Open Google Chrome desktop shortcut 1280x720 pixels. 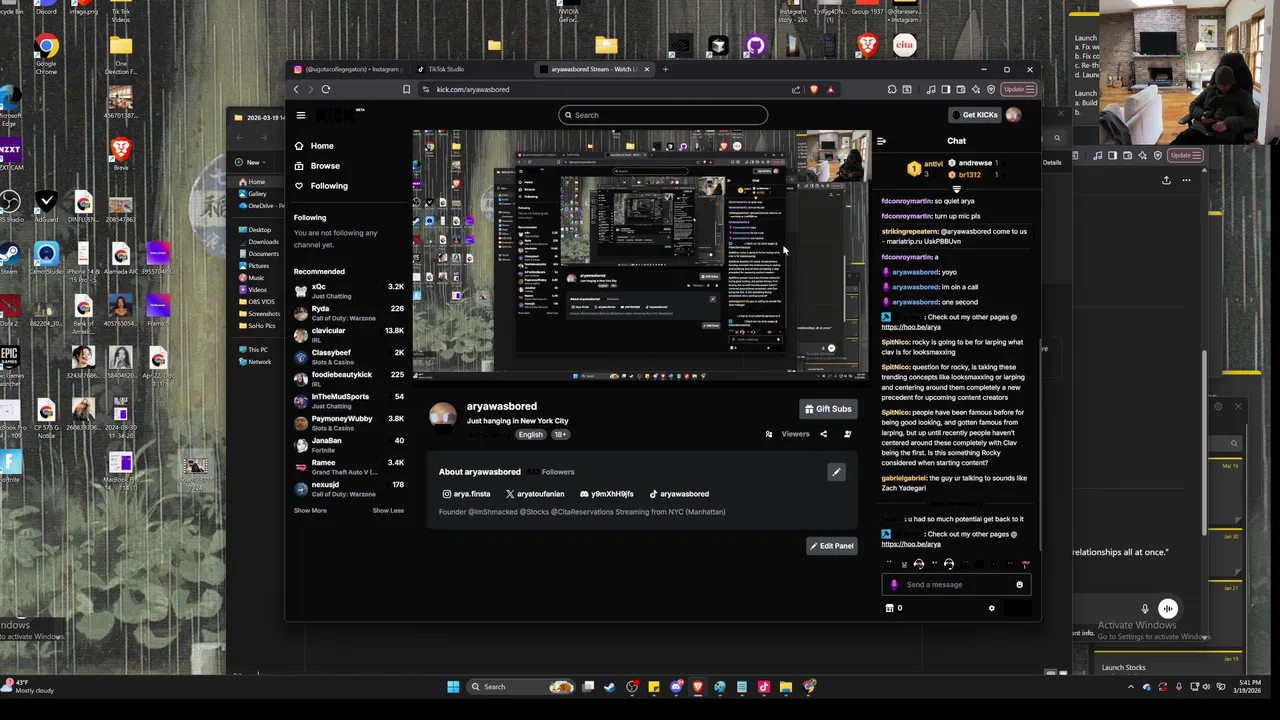[x=46, y=54]
